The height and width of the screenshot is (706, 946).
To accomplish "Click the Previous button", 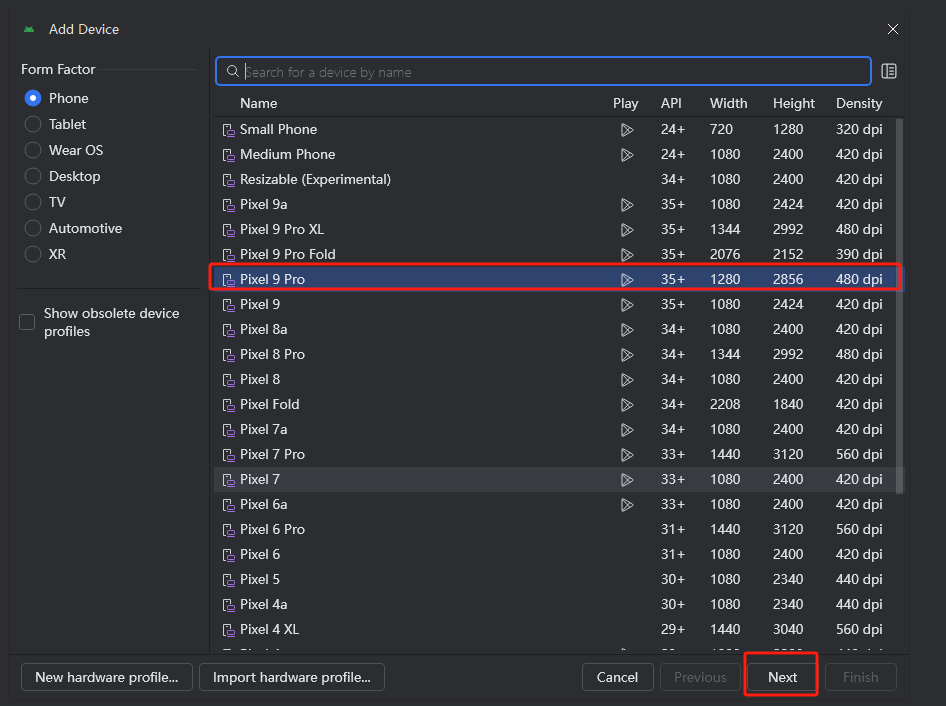I will tap(700, 677).
